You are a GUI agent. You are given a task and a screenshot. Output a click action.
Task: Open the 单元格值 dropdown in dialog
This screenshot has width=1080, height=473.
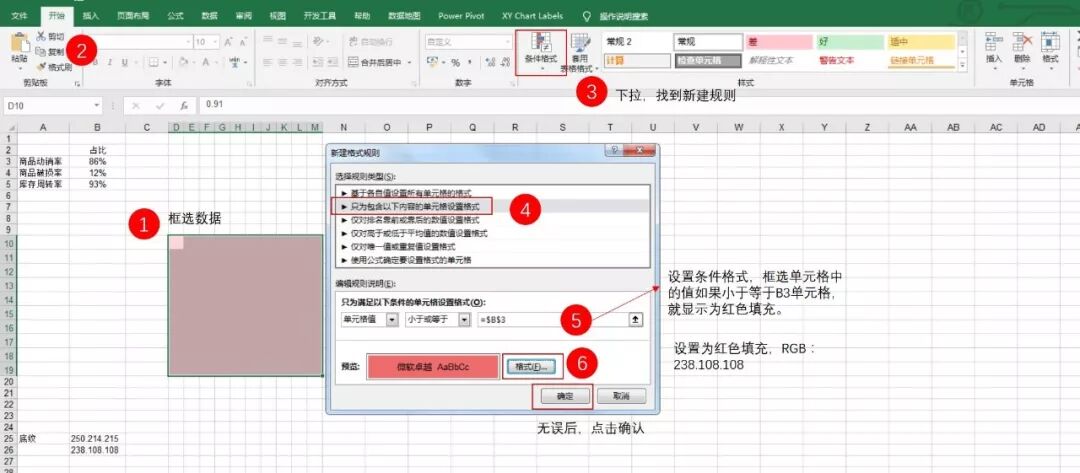point(392,319)
